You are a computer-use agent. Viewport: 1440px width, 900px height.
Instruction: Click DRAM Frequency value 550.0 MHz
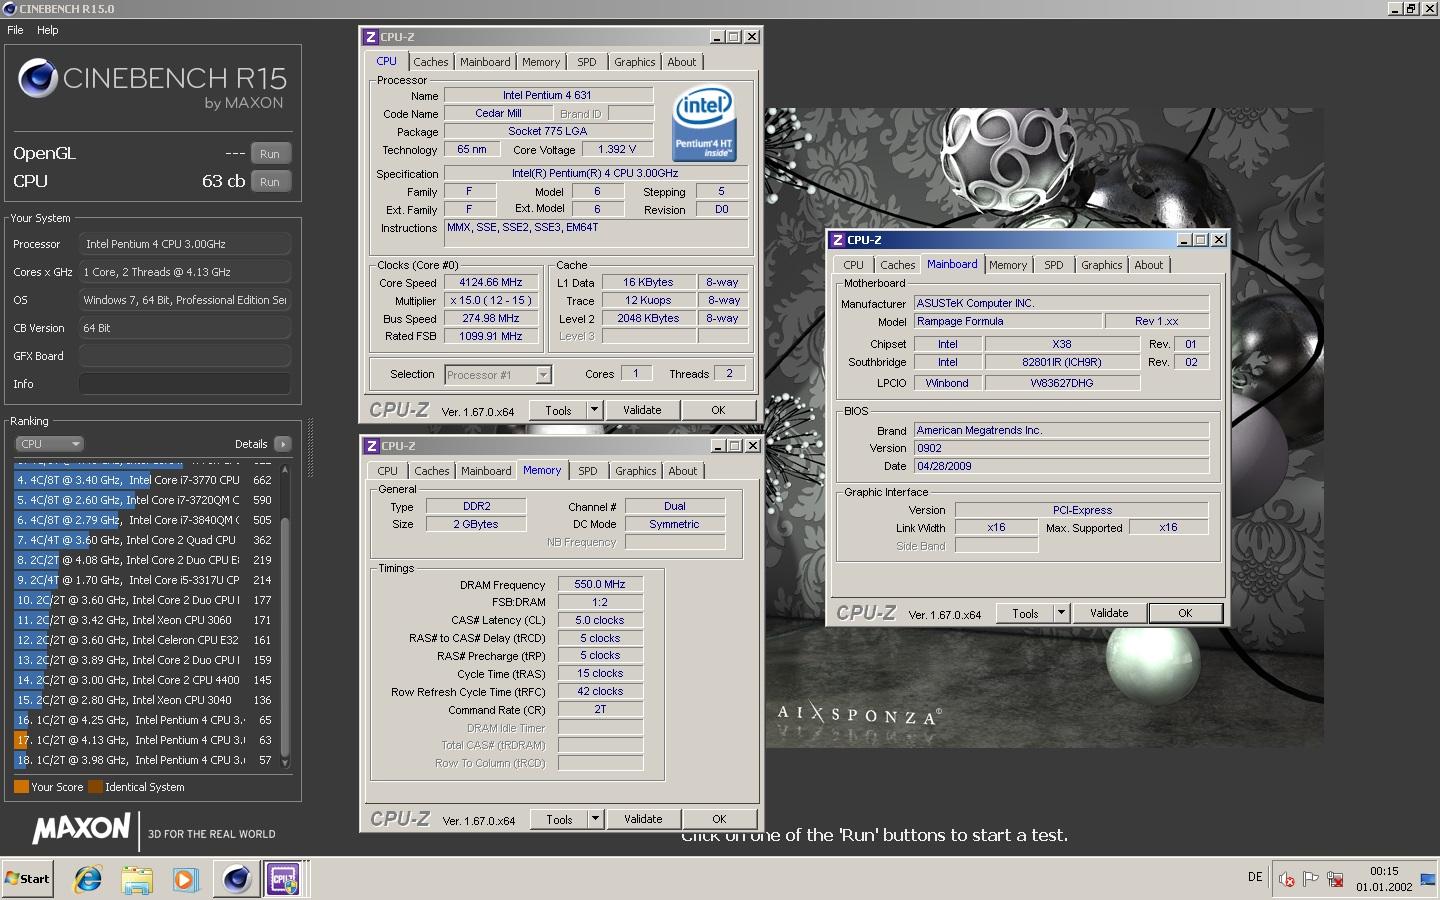coord(600,584)
